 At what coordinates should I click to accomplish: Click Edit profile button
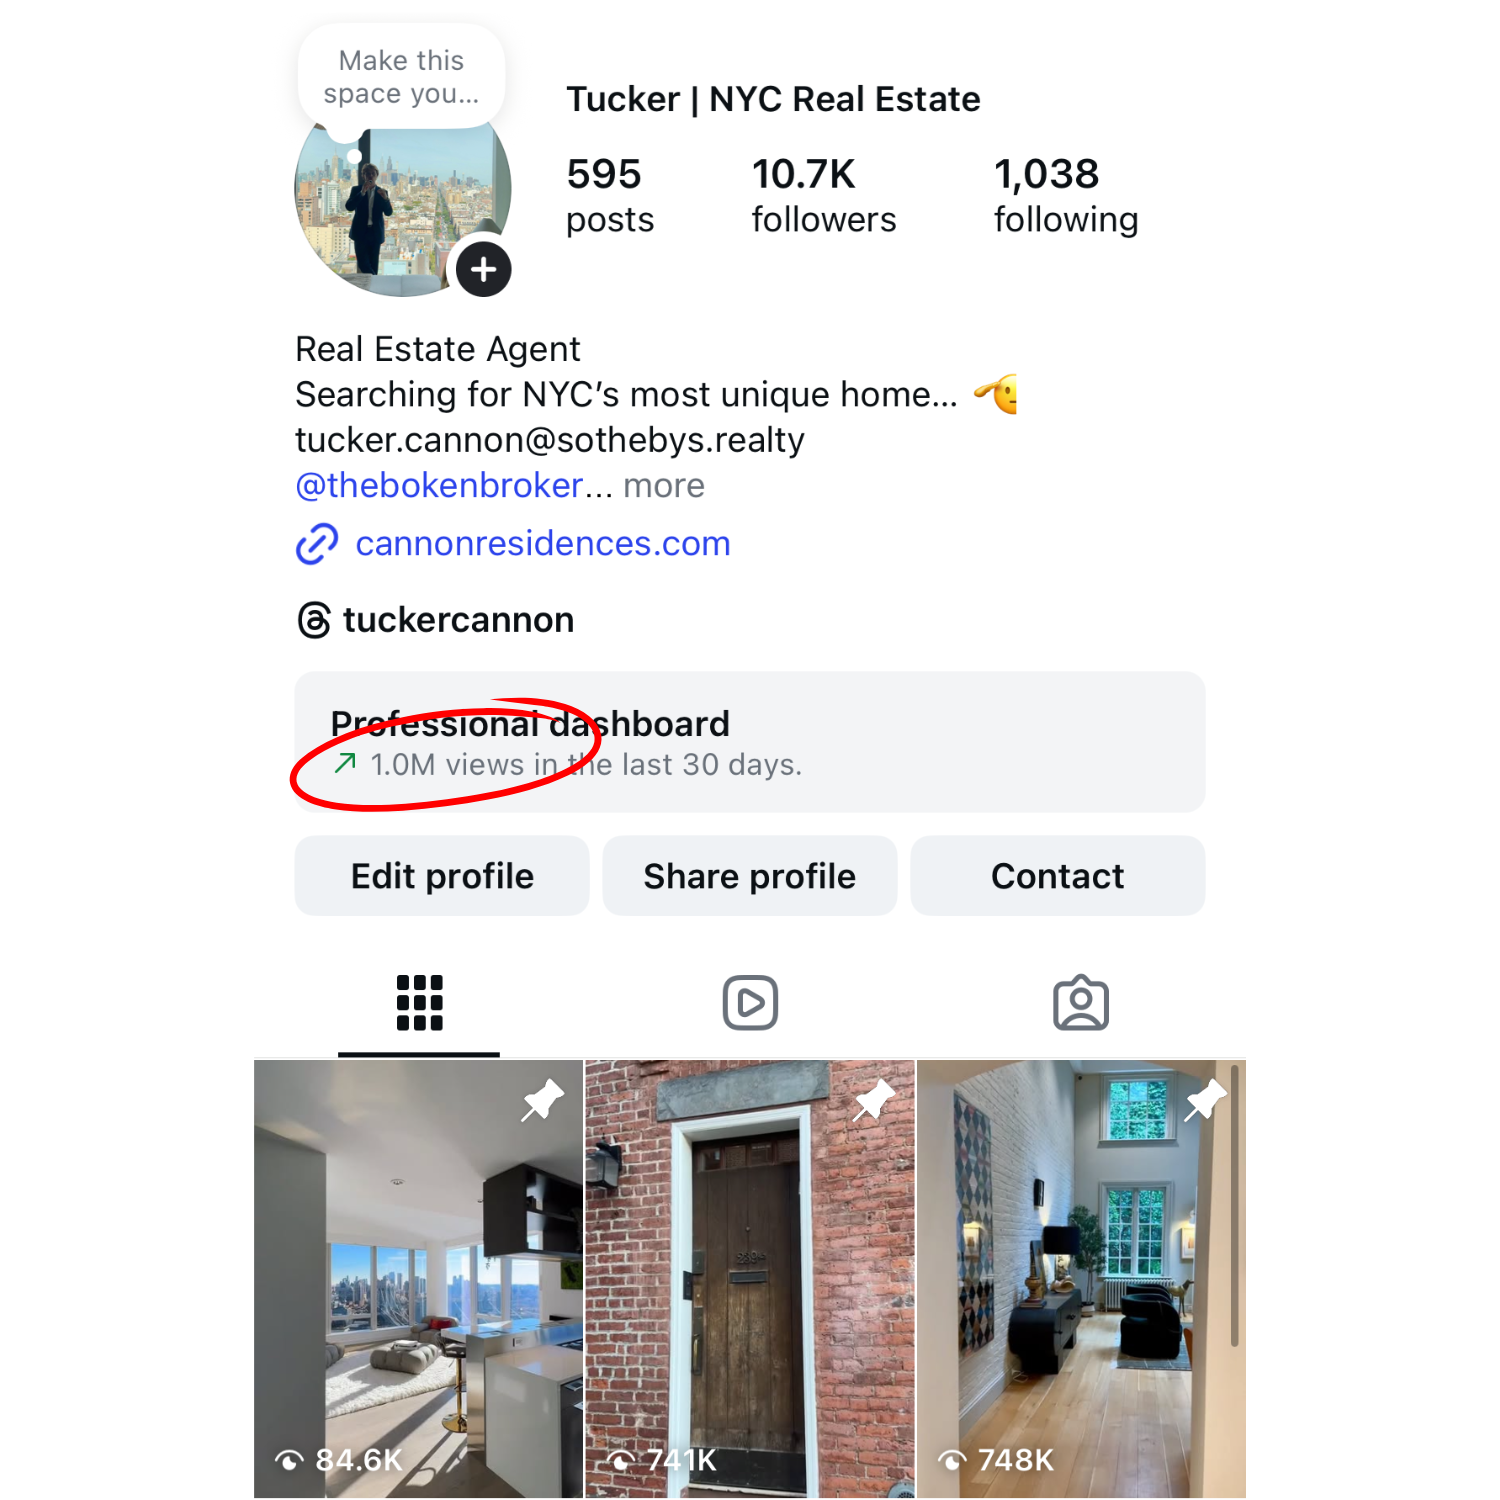[x=442, y=876]
